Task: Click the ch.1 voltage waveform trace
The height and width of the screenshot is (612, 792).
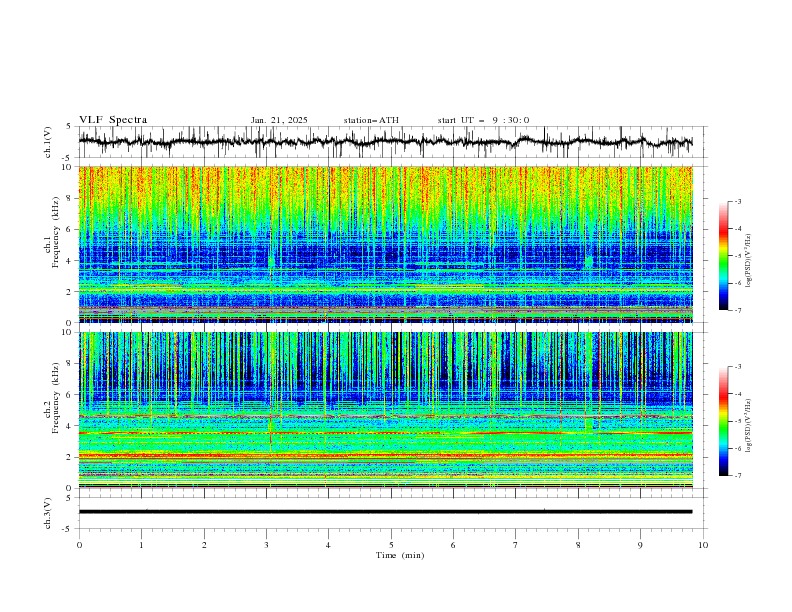Action: 385,141
